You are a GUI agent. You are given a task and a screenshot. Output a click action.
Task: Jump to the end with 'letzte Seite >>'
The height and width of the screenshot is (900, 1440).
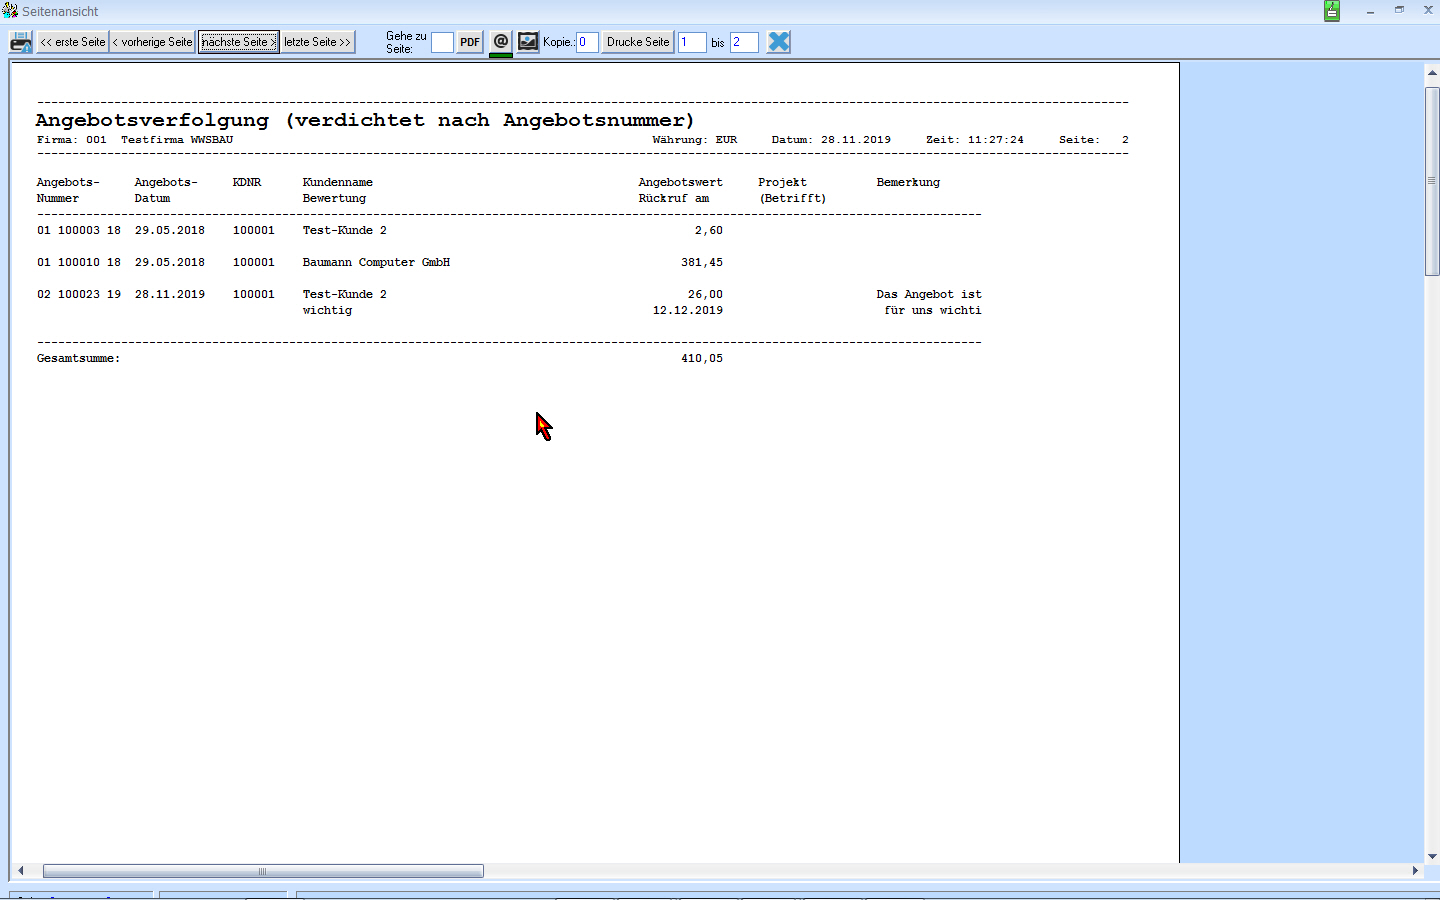[x=318, y=42]
